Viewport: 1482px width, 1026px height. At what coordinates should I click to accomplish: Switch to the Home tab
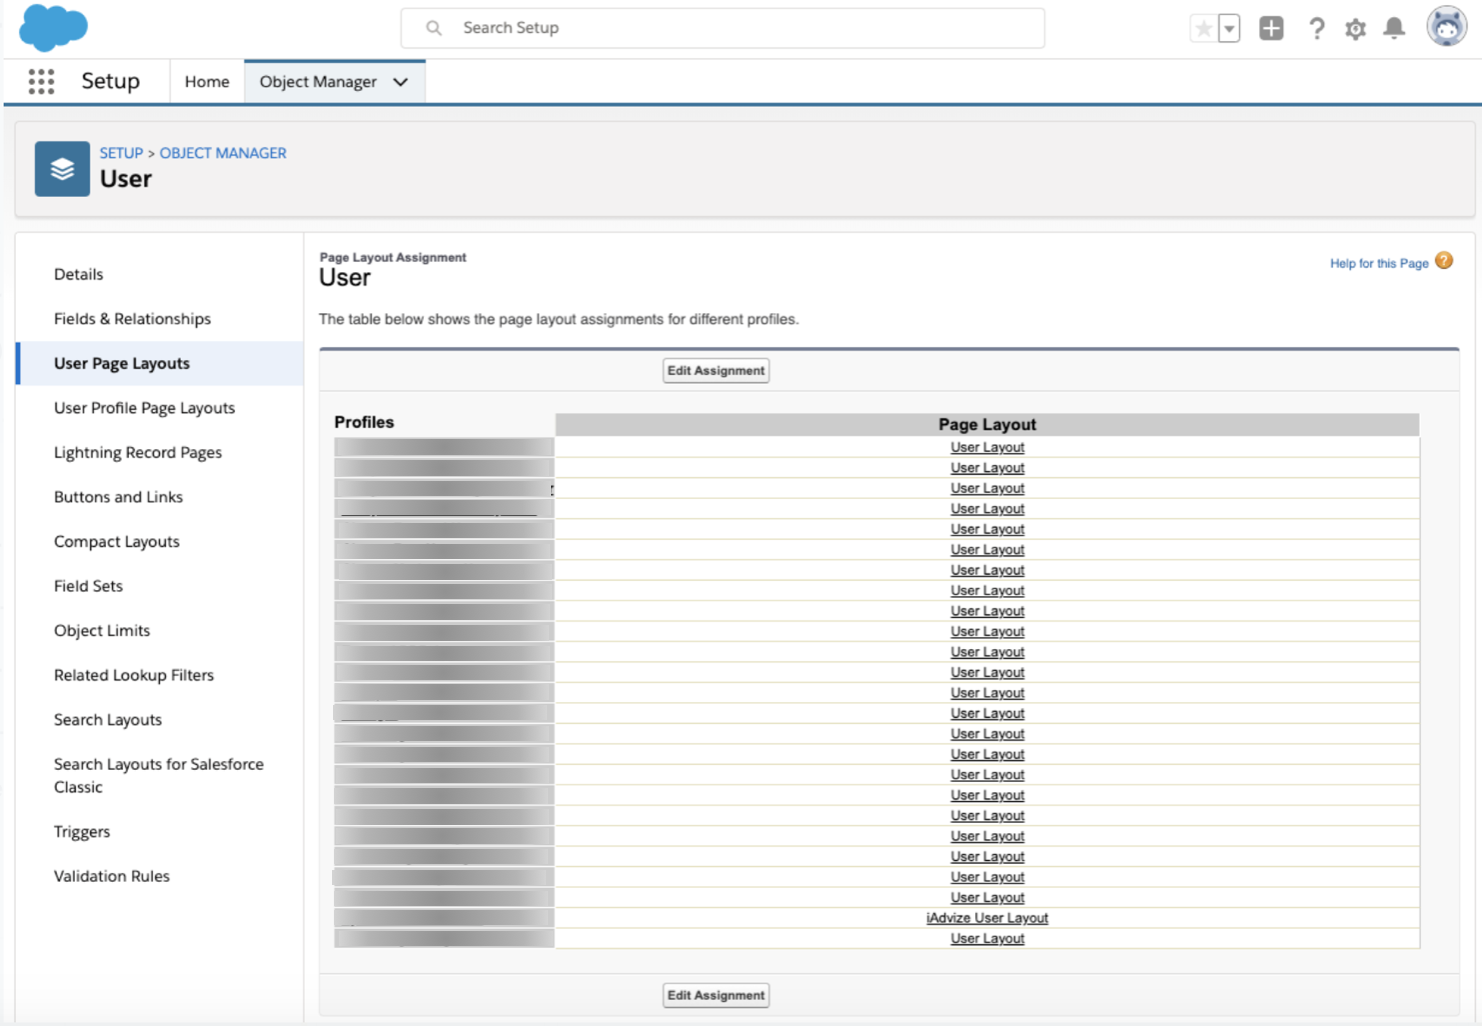[207, 82]
